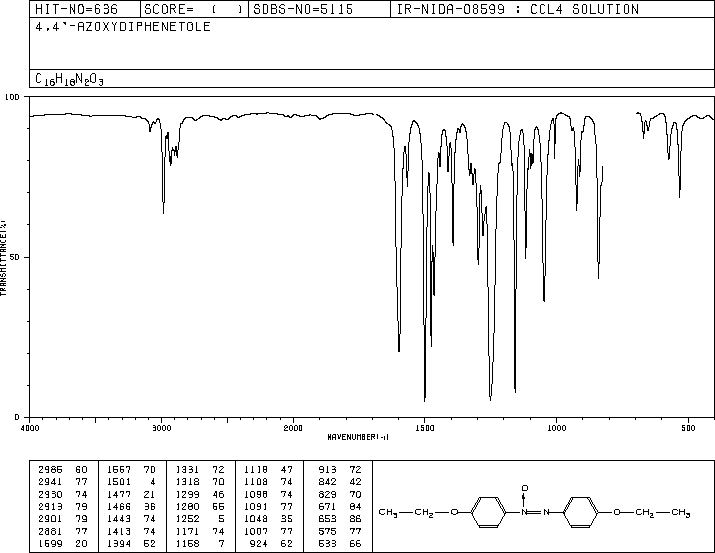Click the 0 y-axis tick label
This screenshot has height=553, width=715.
click(x=17, y=417)
